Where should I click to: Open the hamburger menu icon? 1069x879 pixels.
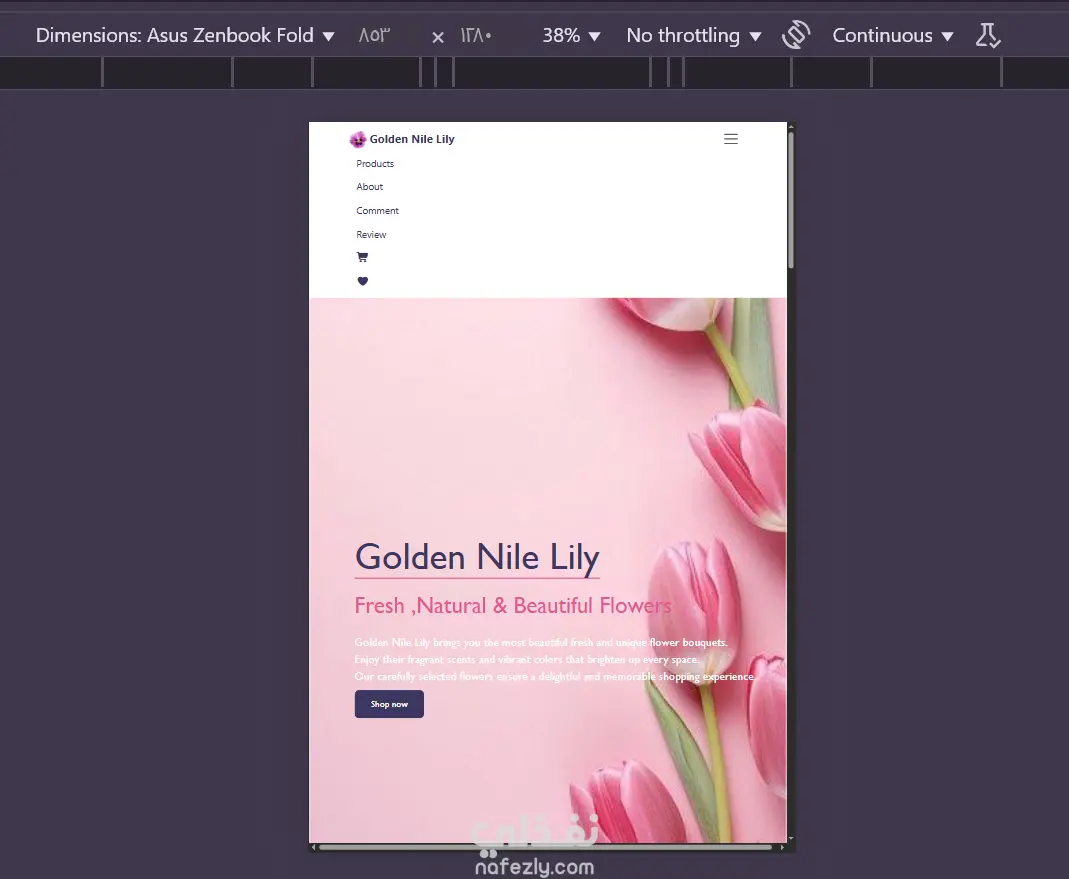coord(730,139)
